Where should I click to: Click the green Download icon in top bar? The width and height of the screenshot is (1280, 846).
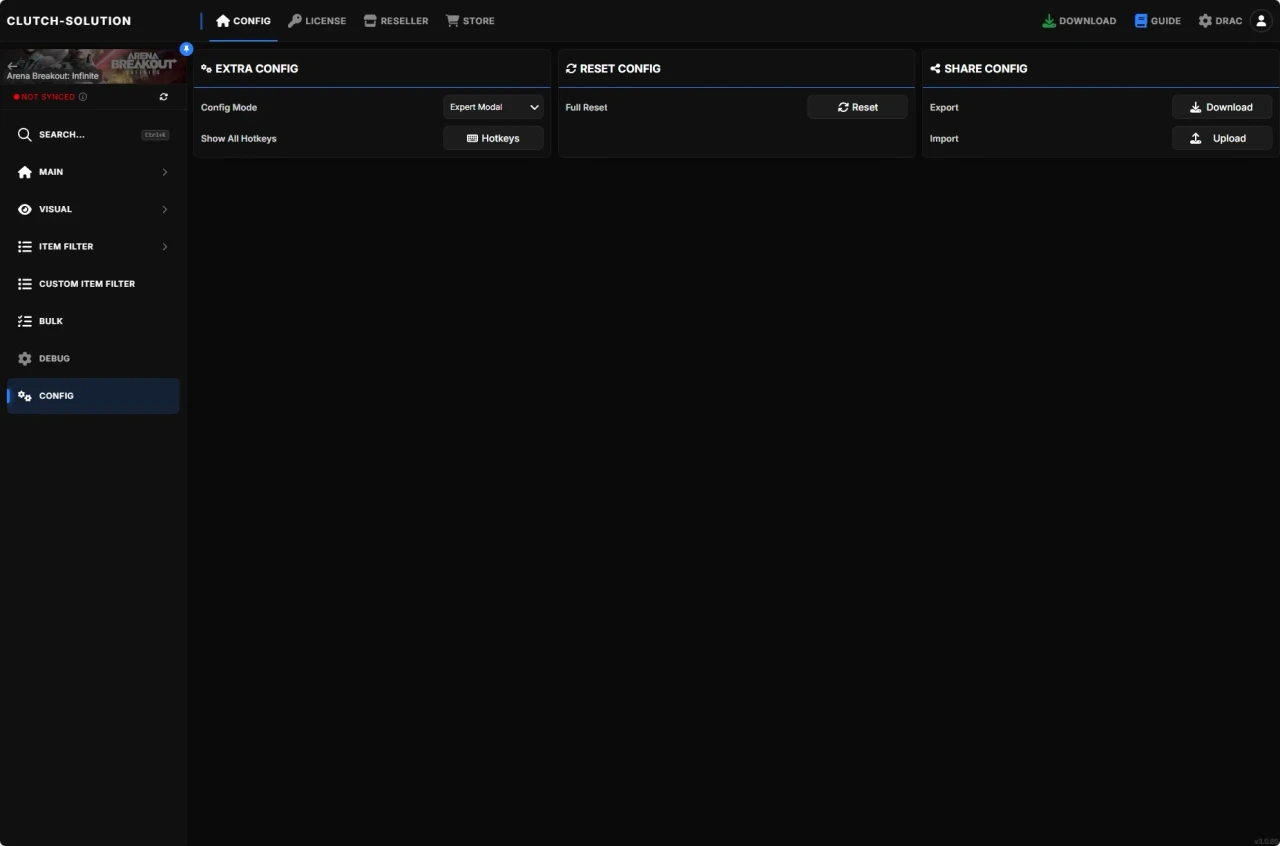pyautogui.click(x=1048, y=20)
